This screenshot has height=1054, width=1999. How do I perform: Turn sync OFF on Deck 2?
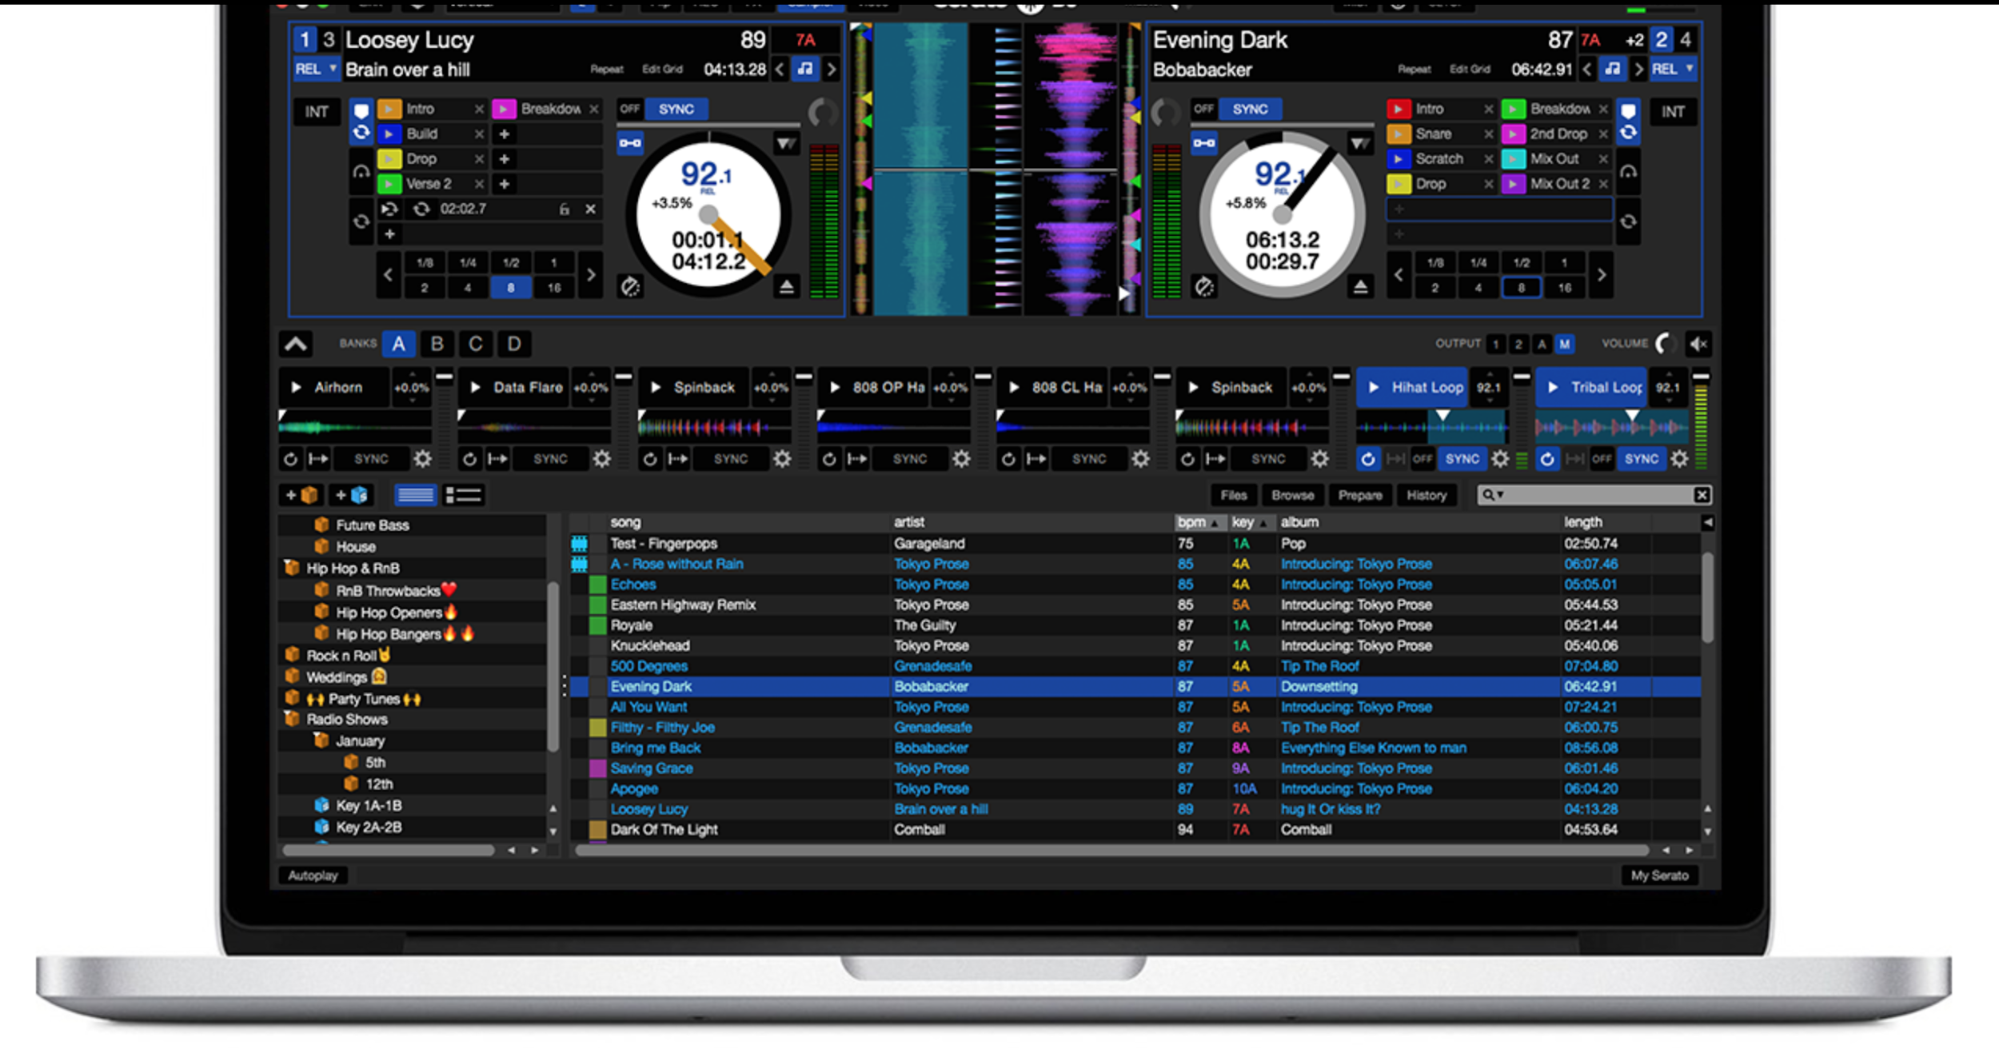(x=1204, y=109)
